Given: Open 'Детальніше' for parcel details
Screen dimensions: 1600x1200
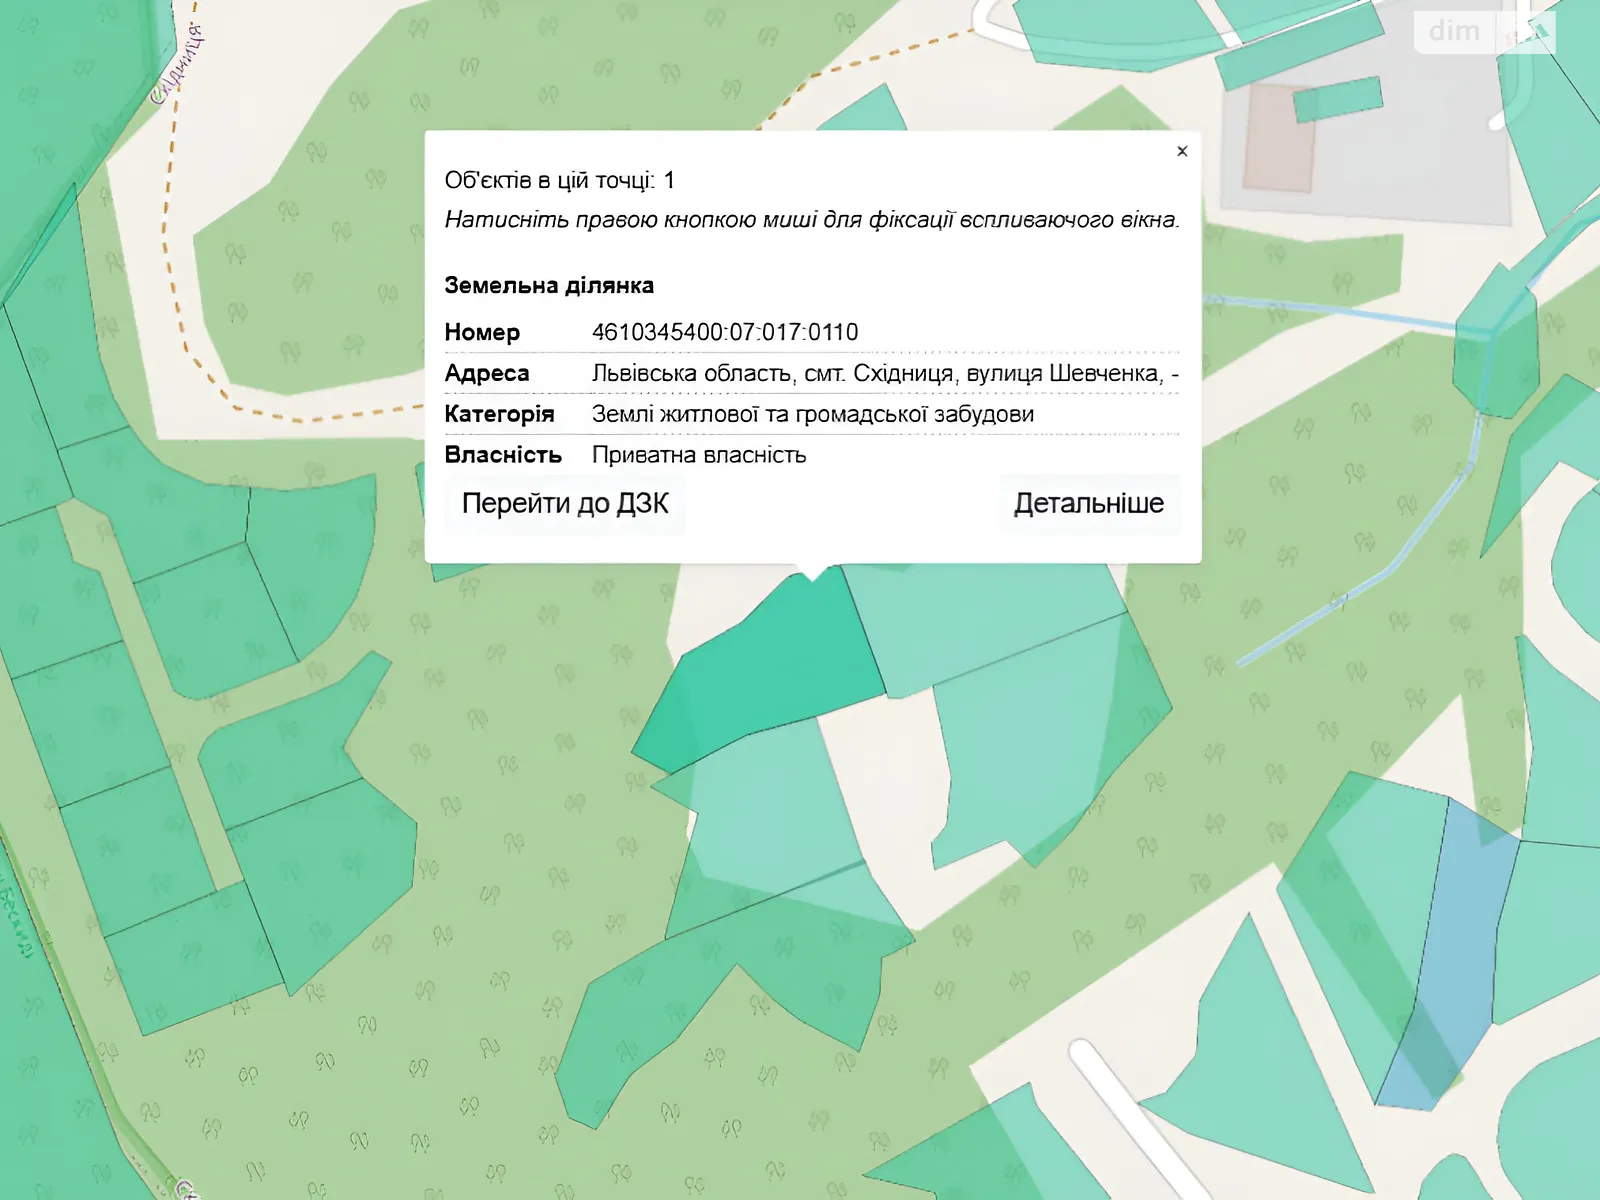Looking at the screenshot, I should click(1088, 504).
